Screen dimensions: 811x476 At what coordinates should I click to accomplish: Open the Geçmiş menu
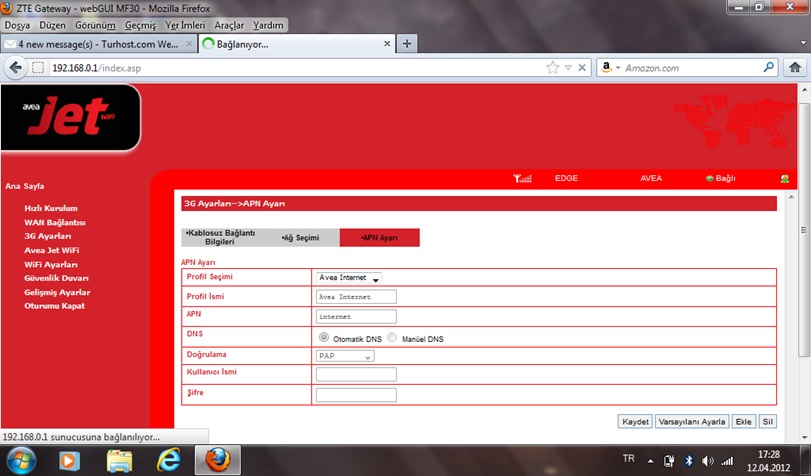click(140, 25)
